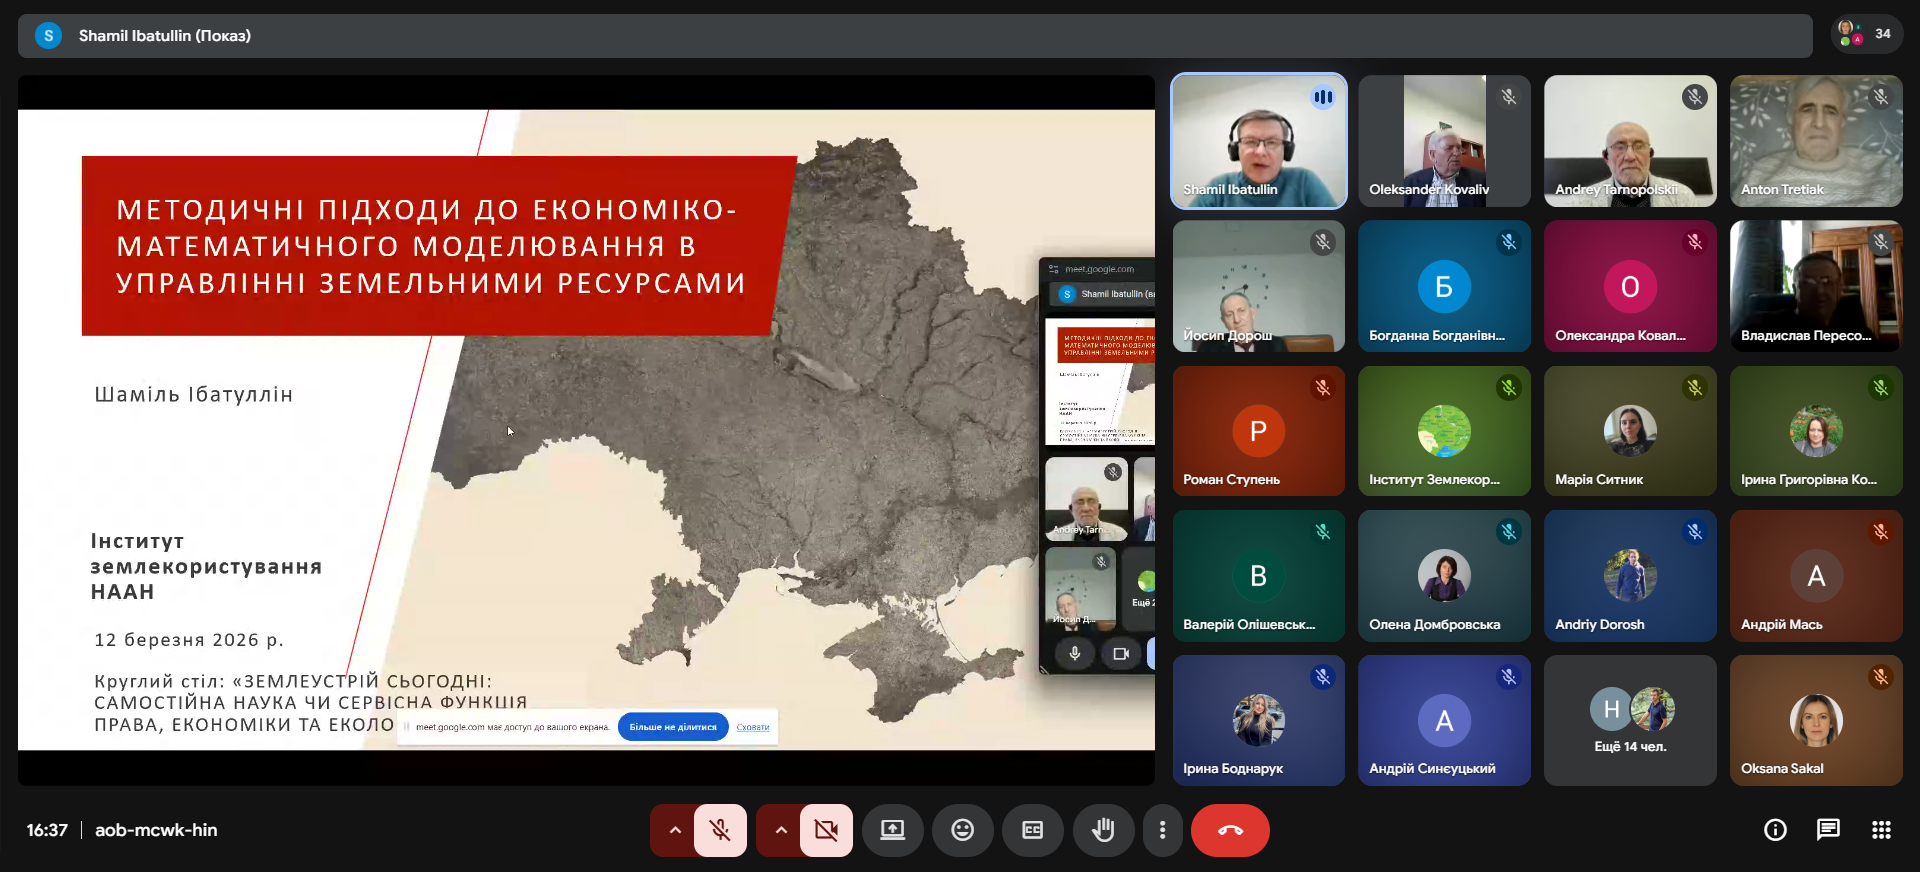Open the activities grid icon

pos(1881,830)
